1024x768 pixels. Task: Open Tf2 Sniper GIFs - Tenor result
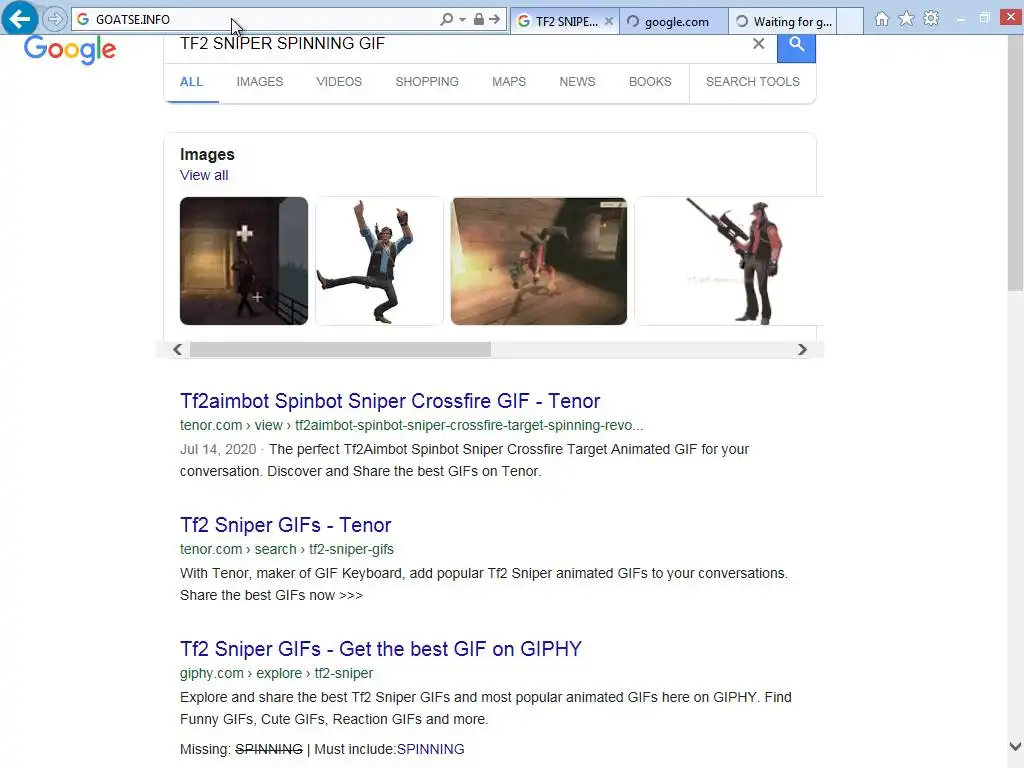pos(285,524)
